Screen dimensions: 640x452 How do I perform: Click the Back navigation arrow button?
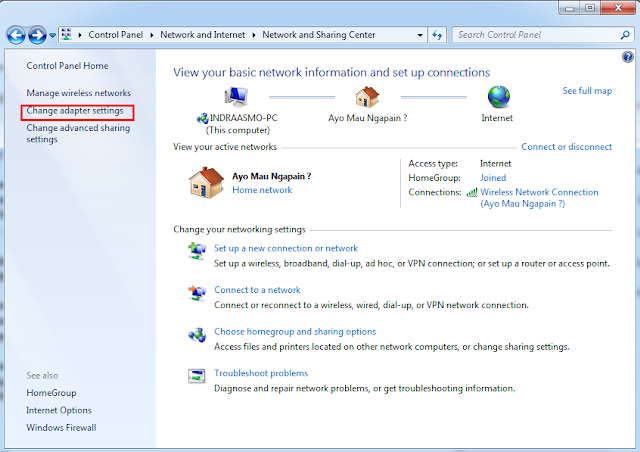tap(16, 35)
